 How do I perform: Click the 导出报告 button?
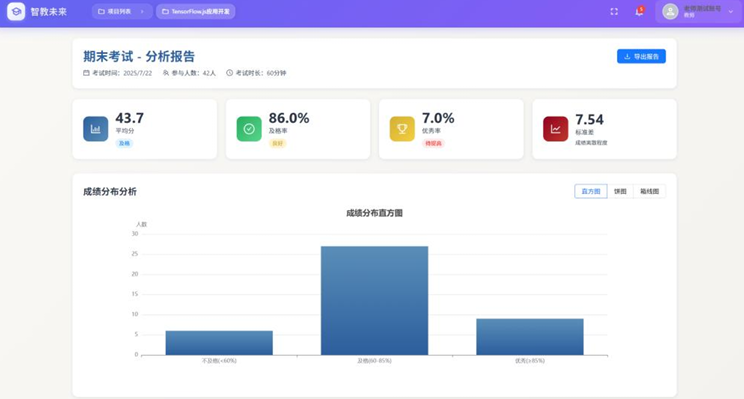[641, 56]
